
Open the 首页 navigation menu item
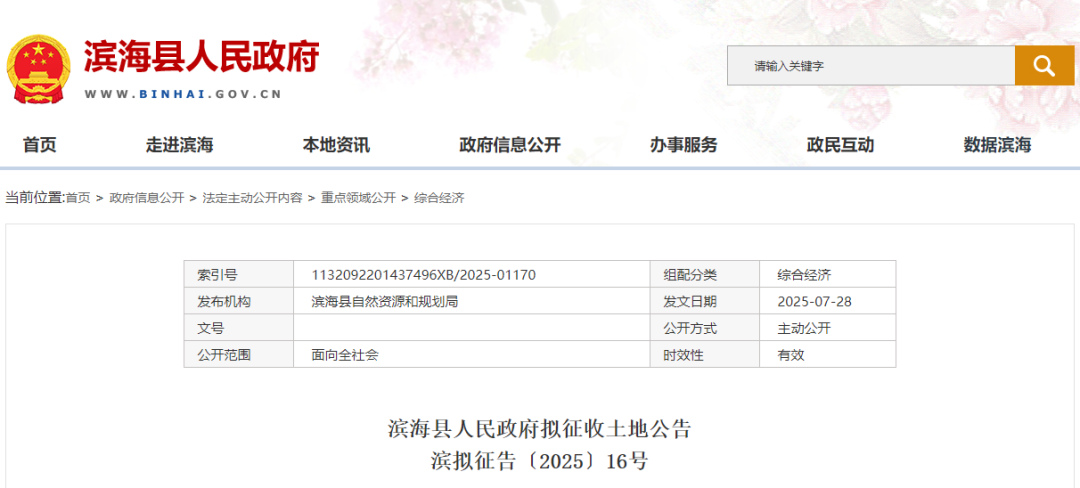pyautogui.click(x=40, y=145)
